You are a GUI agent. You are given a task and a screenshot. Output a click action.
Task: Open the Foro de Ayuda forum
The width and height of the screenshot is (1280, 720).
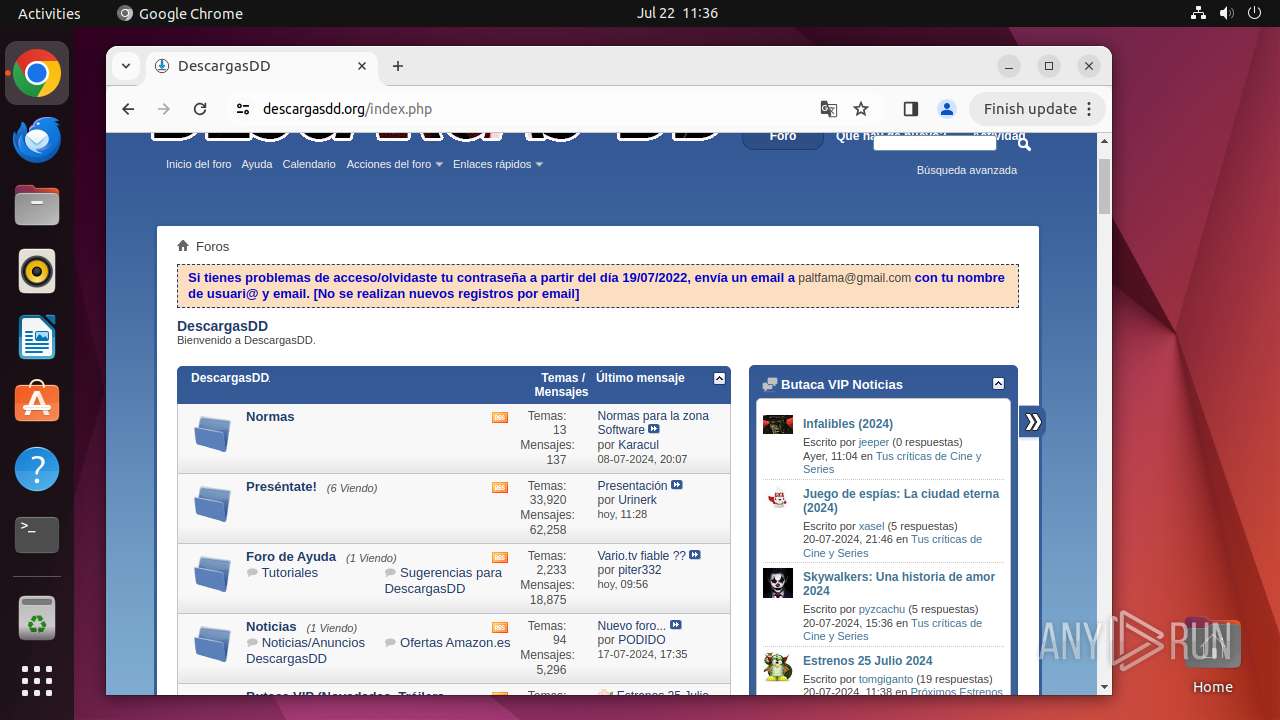coord(291,556)
